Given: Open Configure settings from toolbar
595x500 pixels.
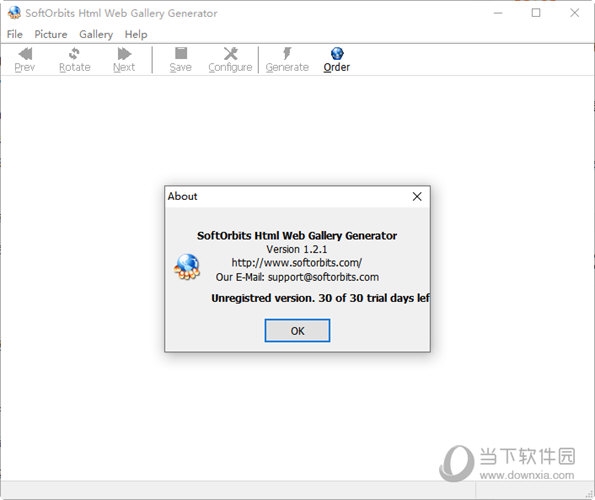Looking at the screenshot, I should coord(230,60).
